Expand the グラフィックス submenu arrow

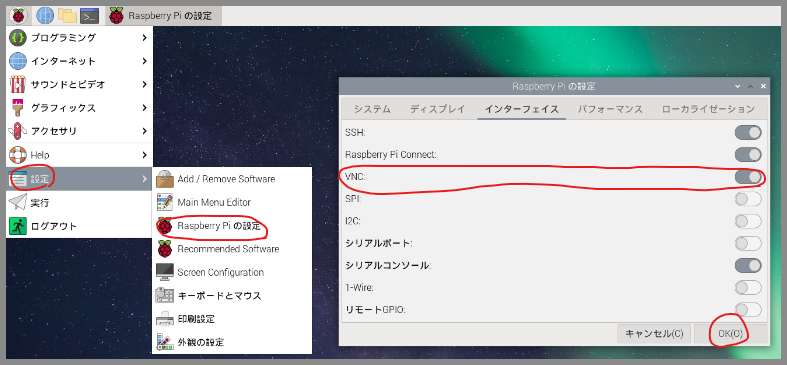tap(145, 108)
